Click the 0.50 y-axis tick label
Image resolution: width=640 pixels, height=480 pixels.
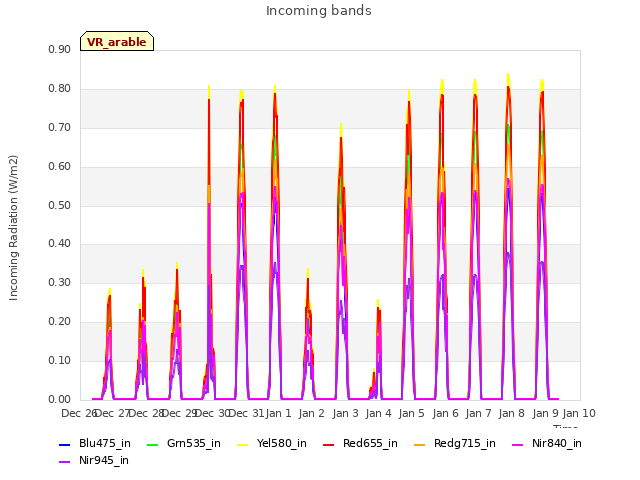pyautogui.click(x=60, y=205)
